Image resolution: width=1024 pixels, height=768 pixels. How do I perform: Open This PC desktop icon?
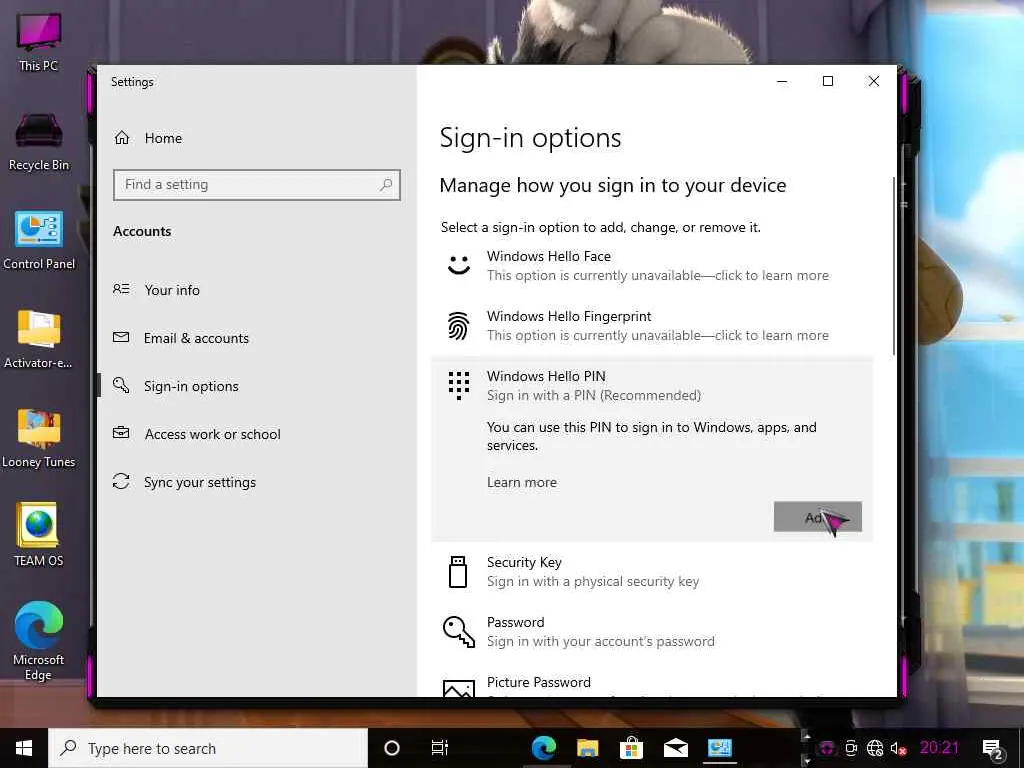(38, 42)
